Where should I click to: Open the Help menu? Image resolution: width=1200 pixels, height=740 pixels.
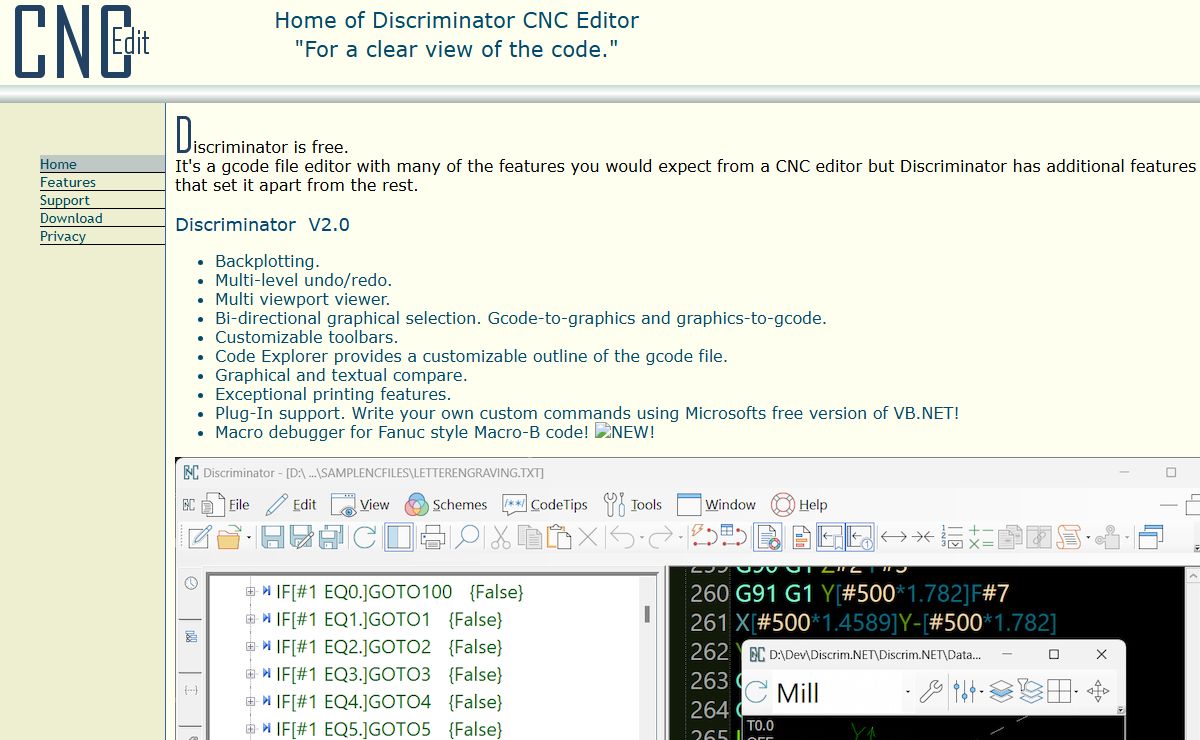pos(799,504)
